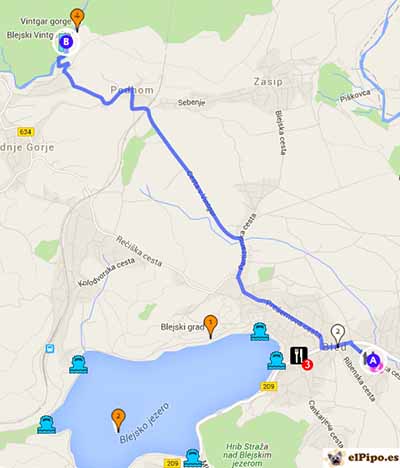Screen dimensions: 400x468
Task: Click the train station icon at left edge
Action: tap(50, 349)
